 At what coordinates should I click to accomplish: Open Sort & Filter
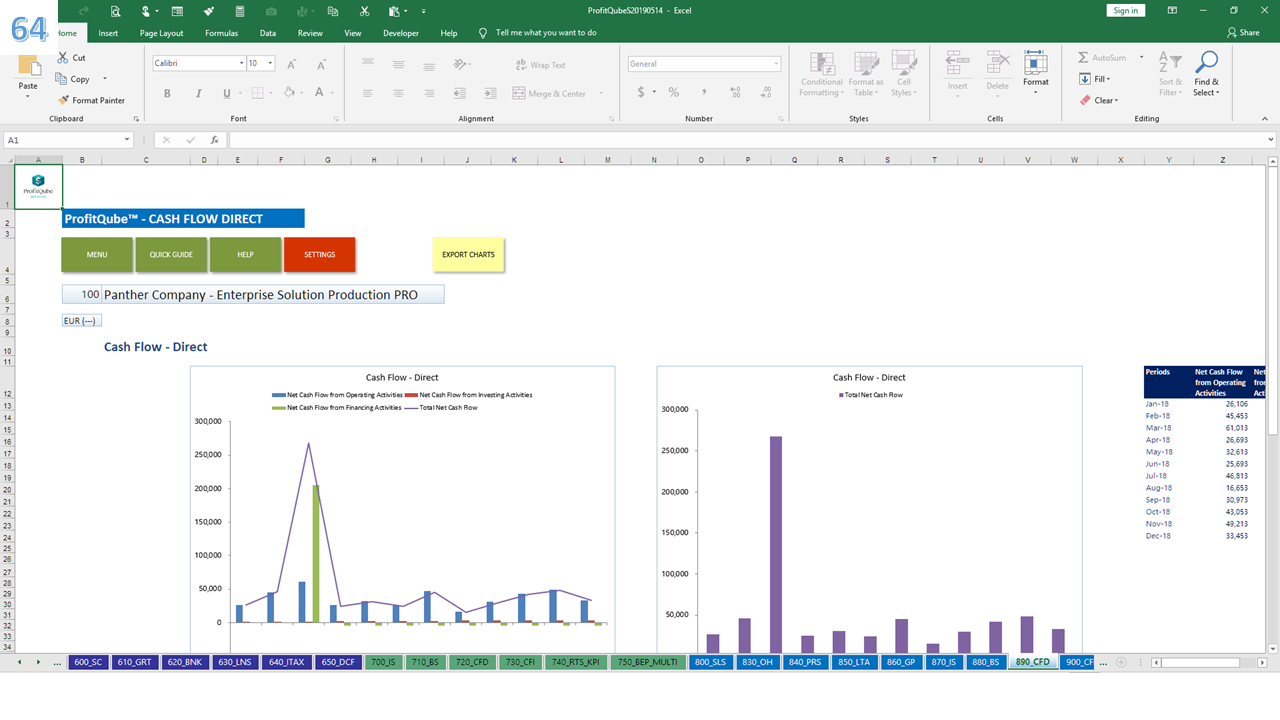(x=1170, y=74)
